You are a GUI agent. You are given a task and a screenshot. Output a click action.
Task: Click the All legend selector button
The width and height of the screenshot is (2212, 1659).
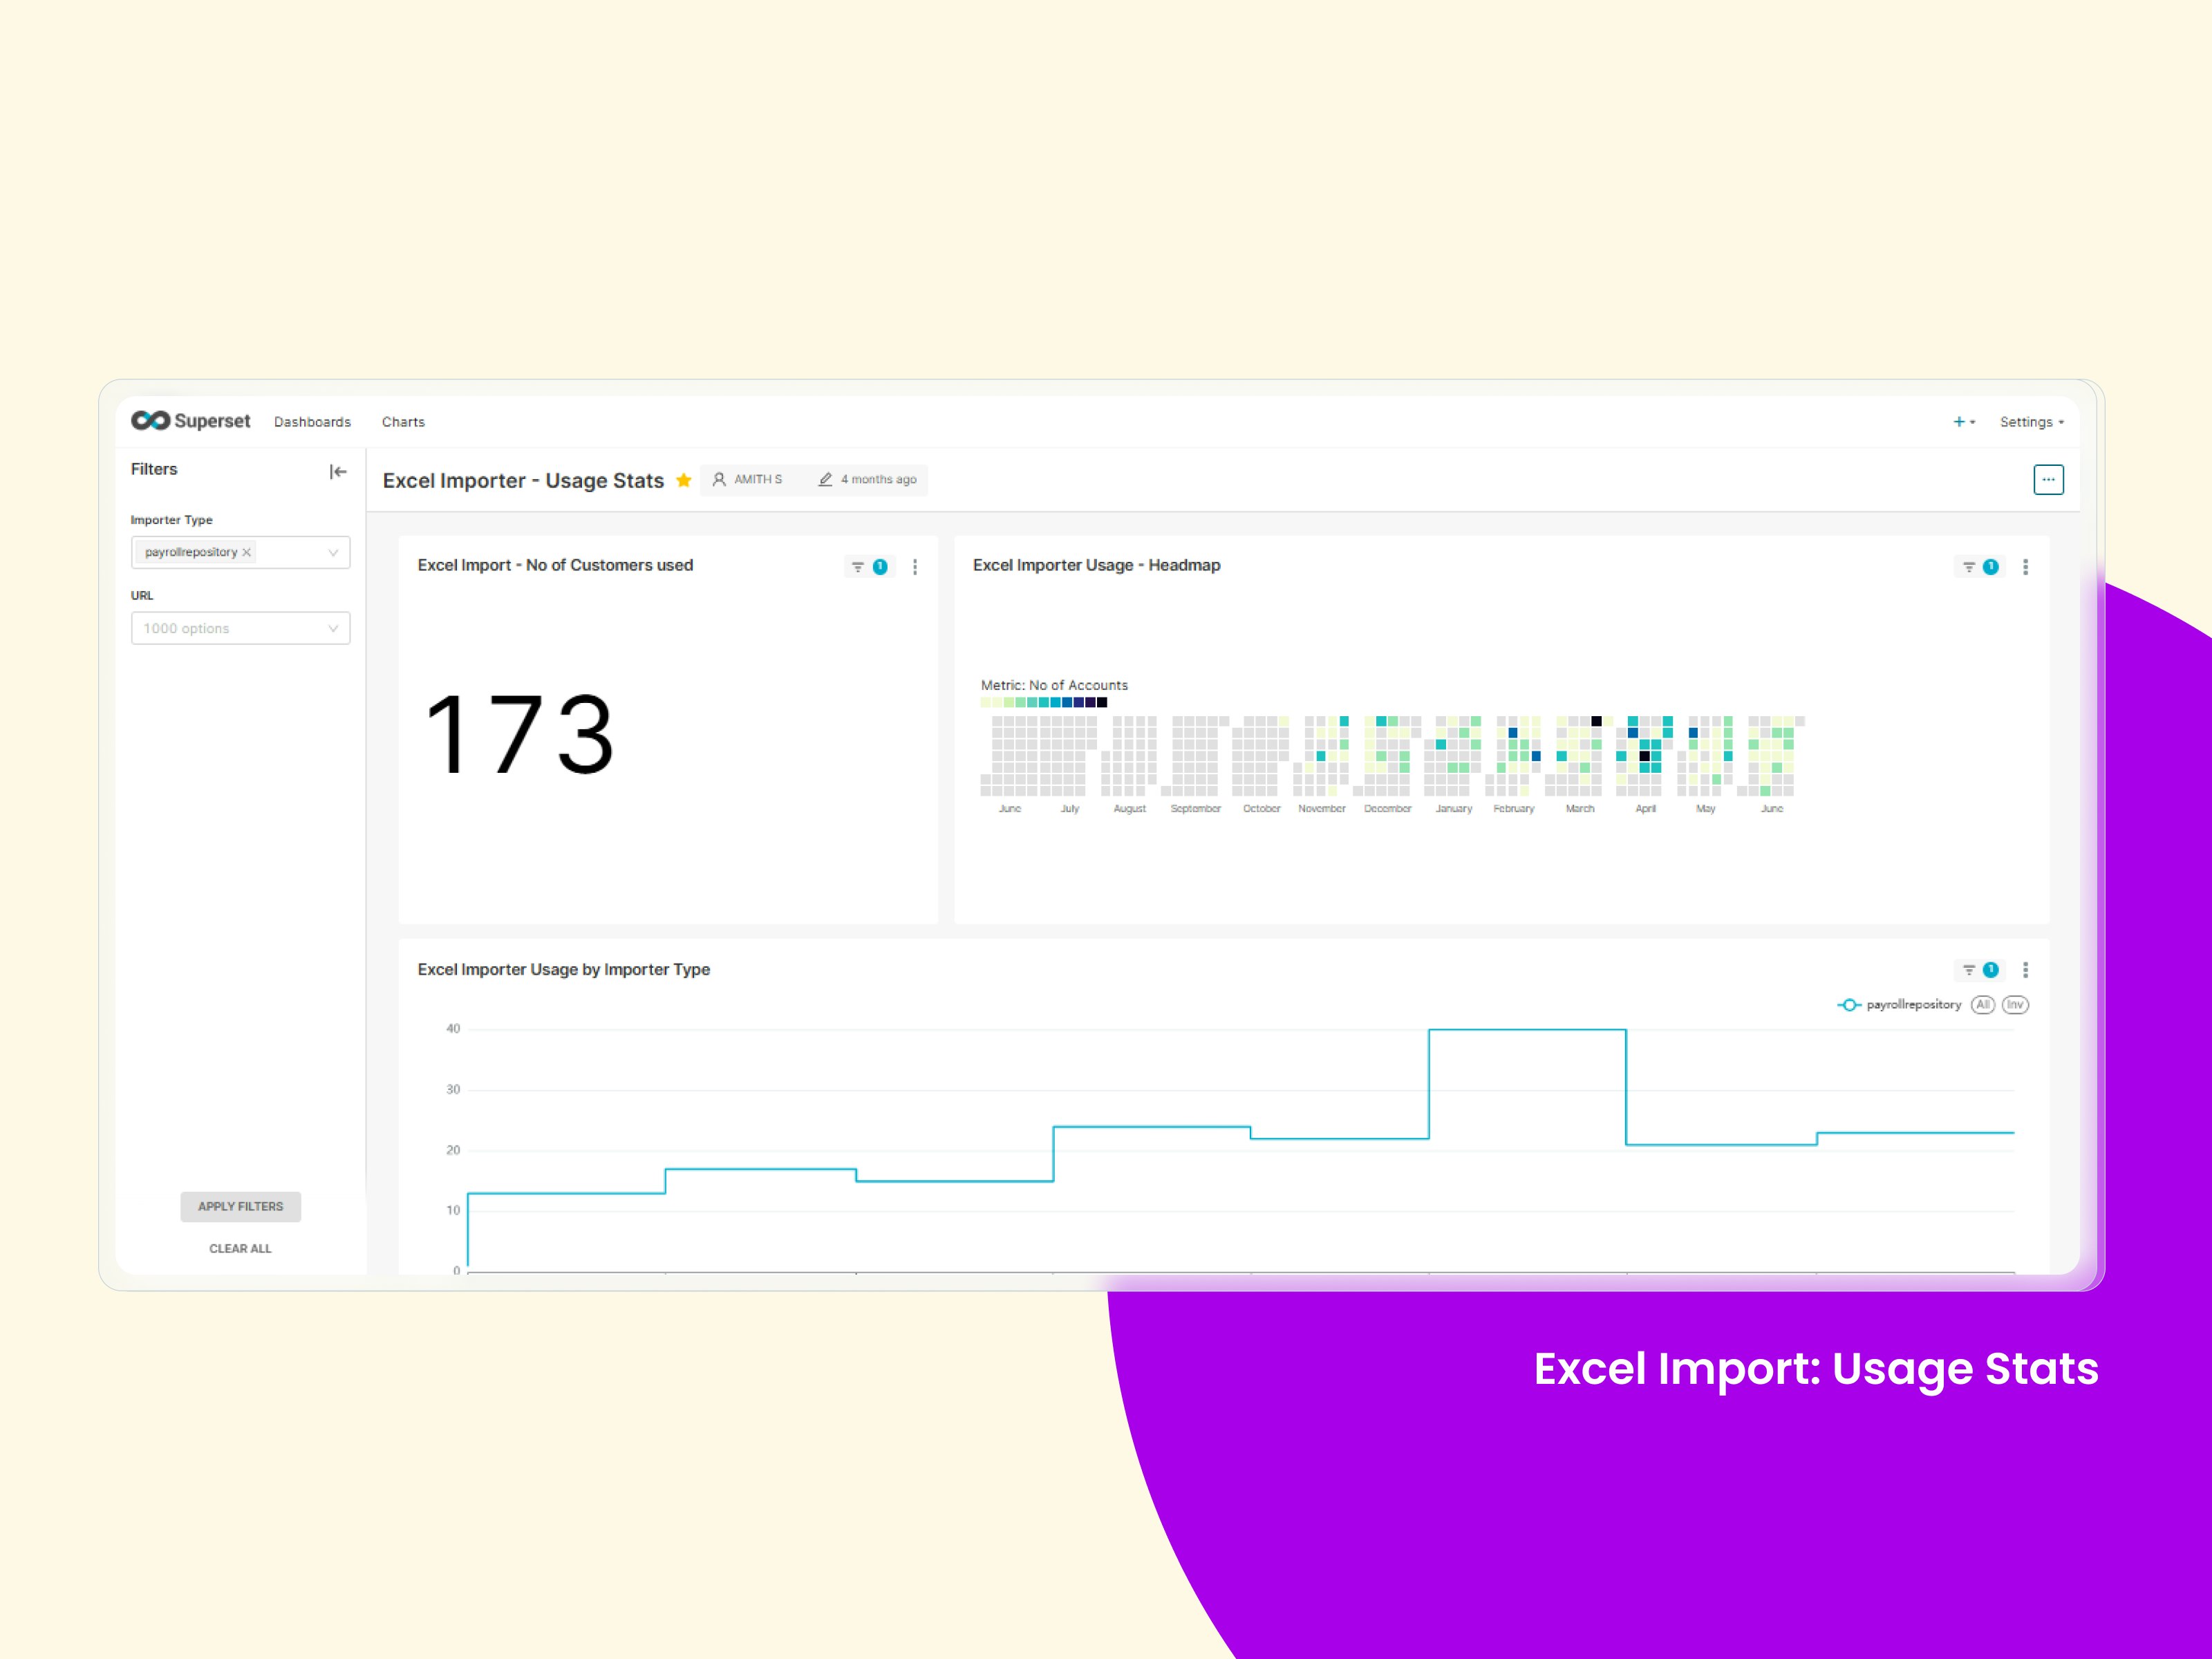point(1983,1005)
